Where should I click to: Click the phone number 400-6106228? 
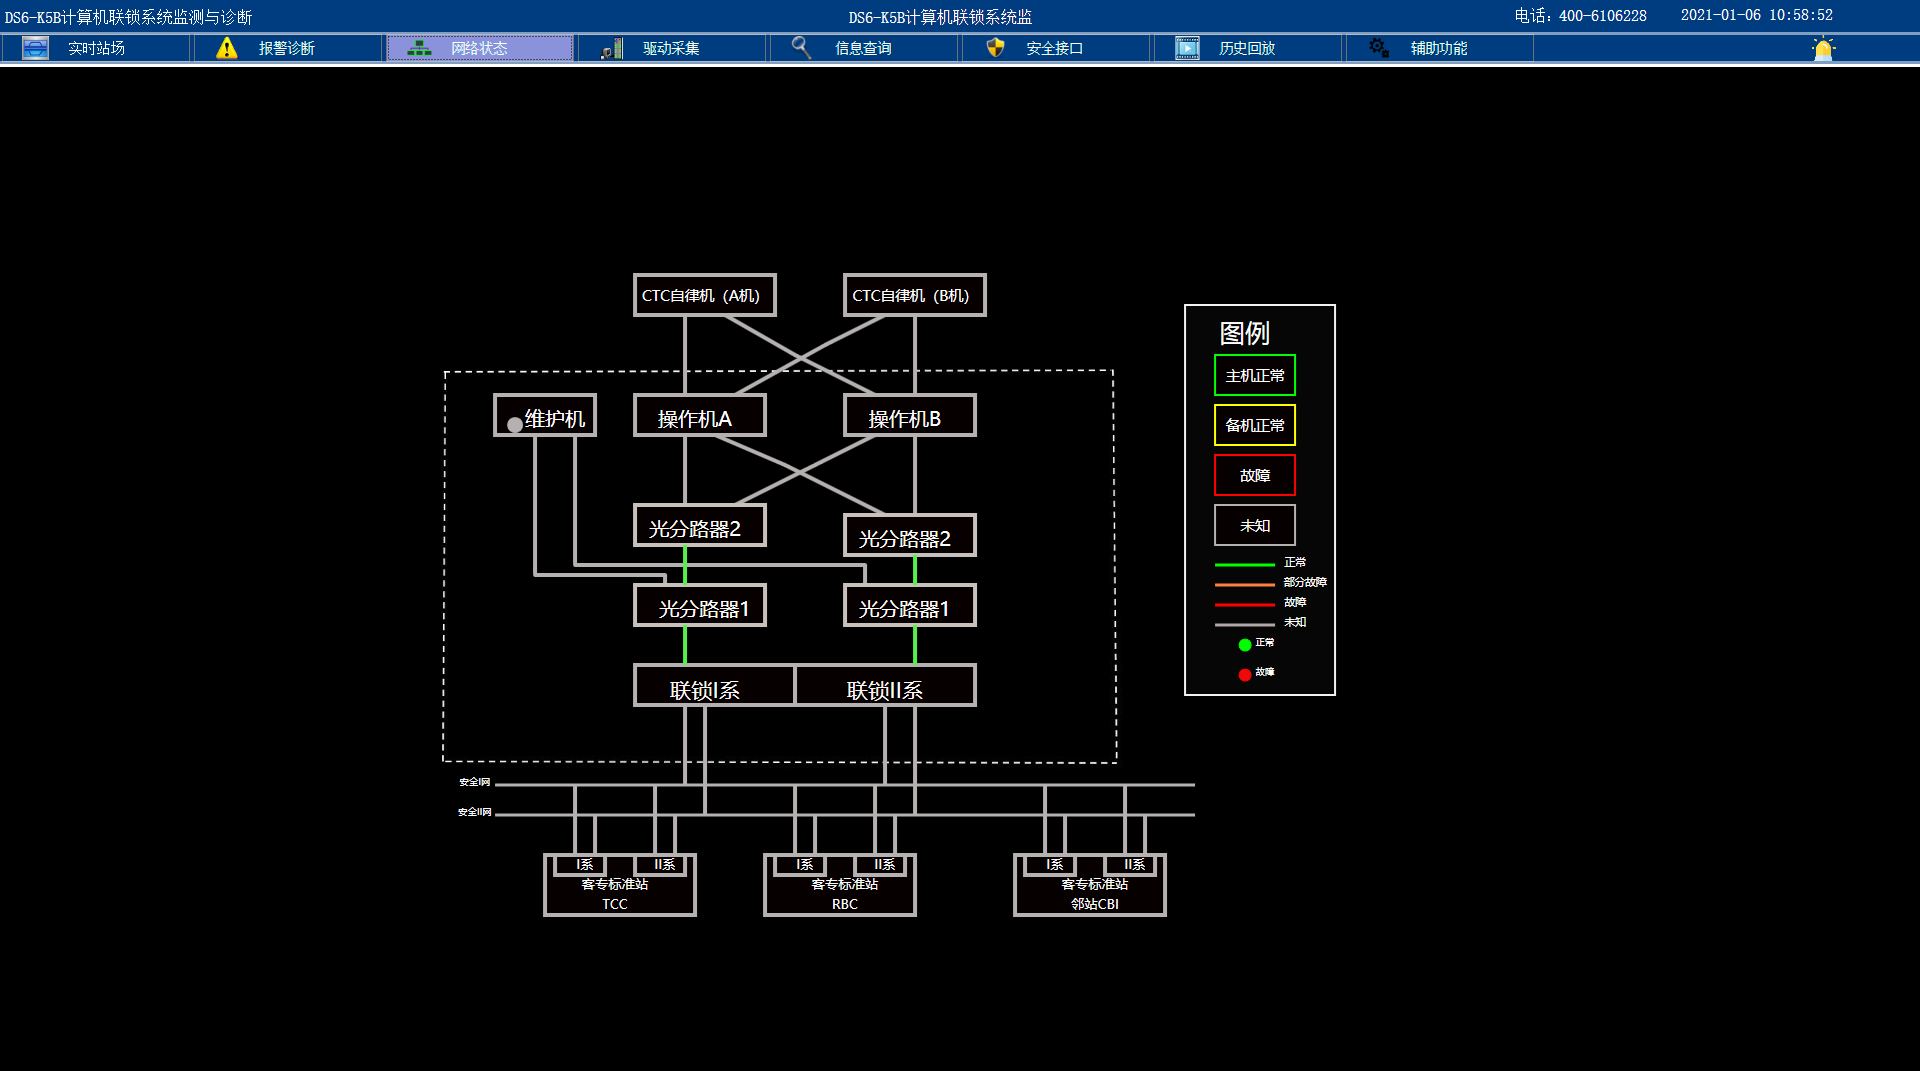1603,16
